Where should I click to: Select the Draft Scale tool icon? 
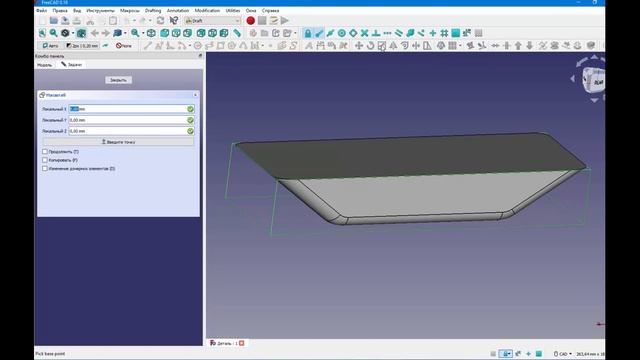coord(382,46)
